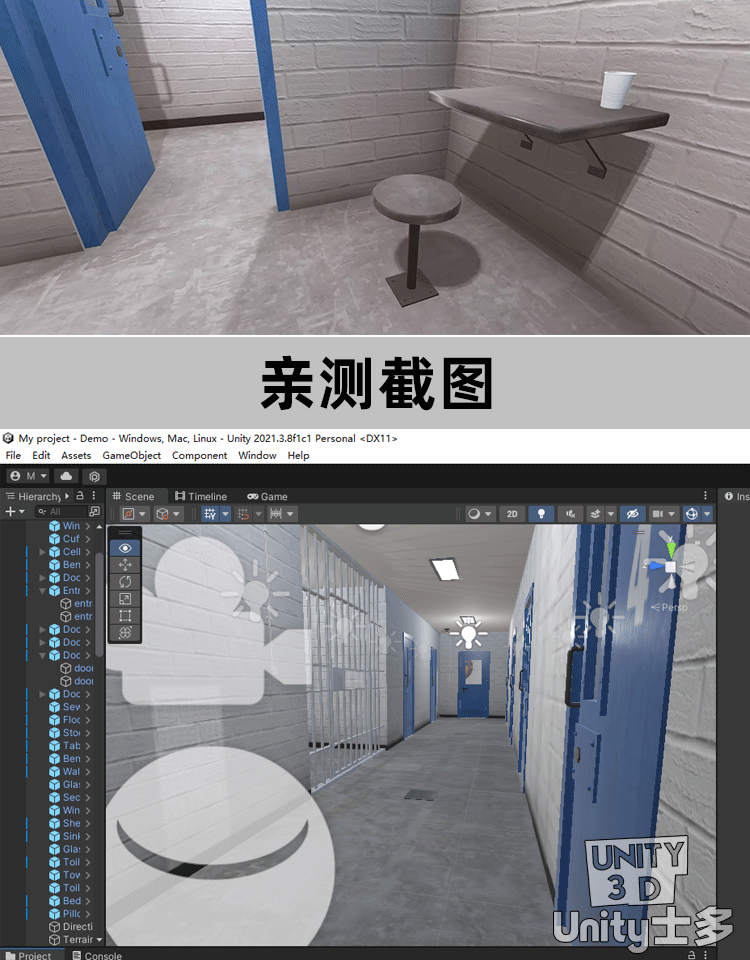Open tool handle position dropdown
The width and height of the screenshot is (750, 960).
tap(135, 514)
